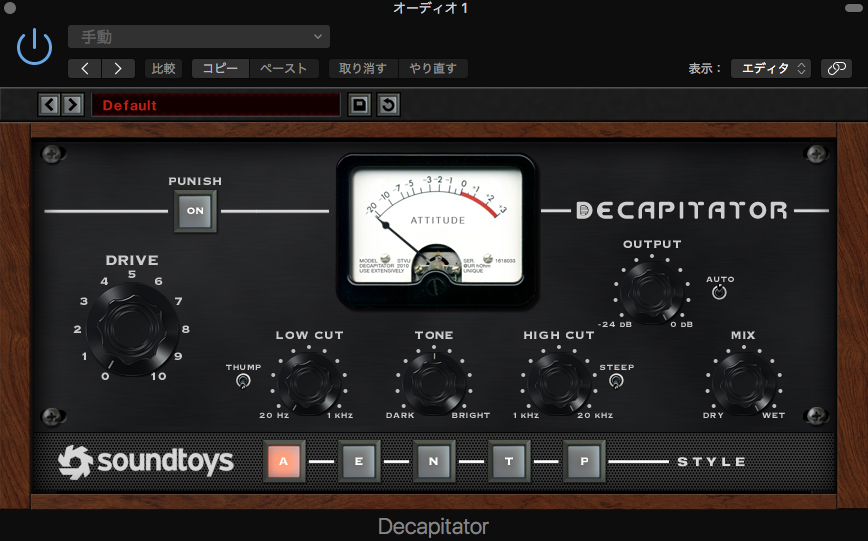Click the ペースト paste button
Image resolution: width=868 pixels, height=541 pixels.
tap(284, 69)
